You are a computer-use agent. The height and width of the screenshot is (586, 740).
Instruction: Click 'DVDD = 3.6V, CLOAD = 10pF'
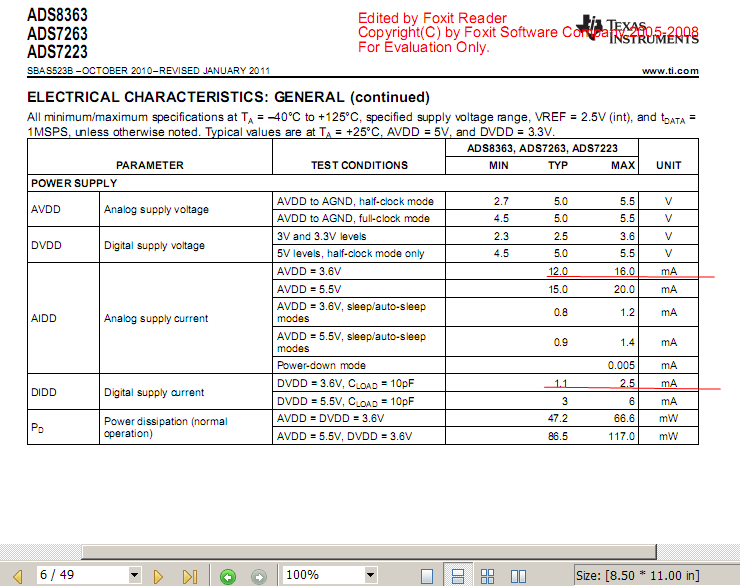pyautogui.click(x=345, y=384)
